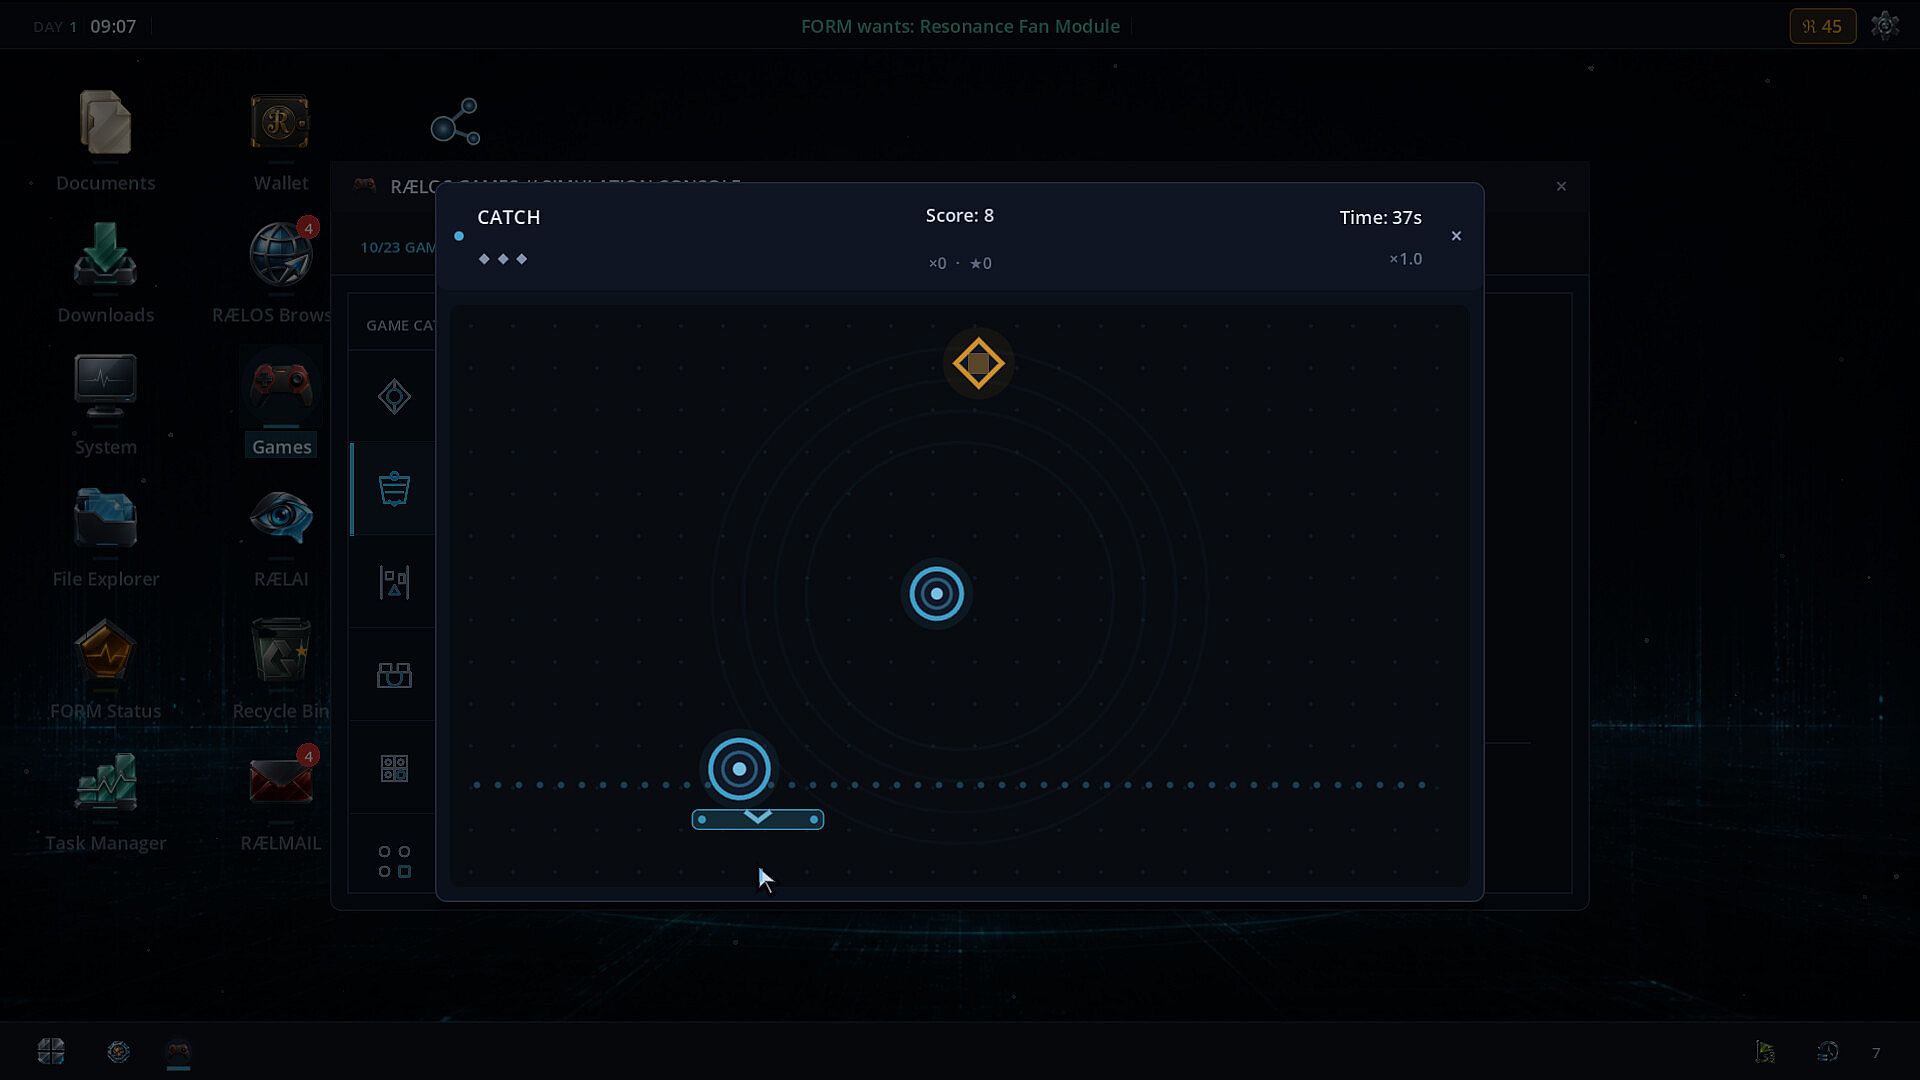Open Task Manager desktop icon
The image size is (1920, 1080).
(105, 781)
